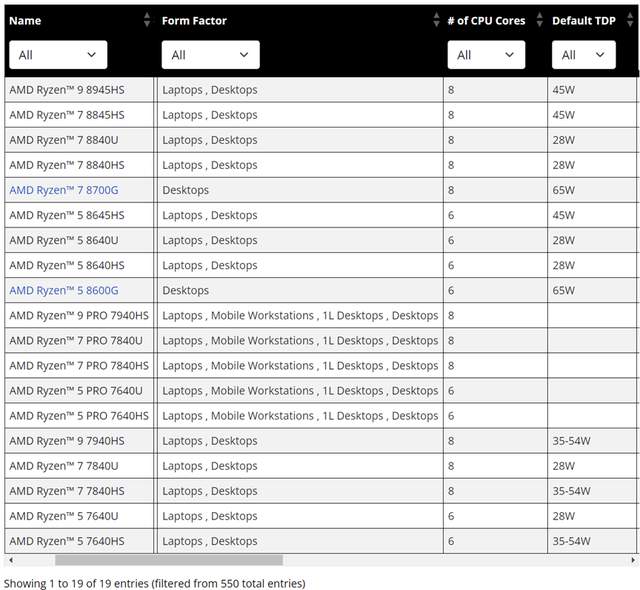640x590 pixels.
Task: Select the AMD Ryzen 5 7640U name cell
Action: click(79, 517)
